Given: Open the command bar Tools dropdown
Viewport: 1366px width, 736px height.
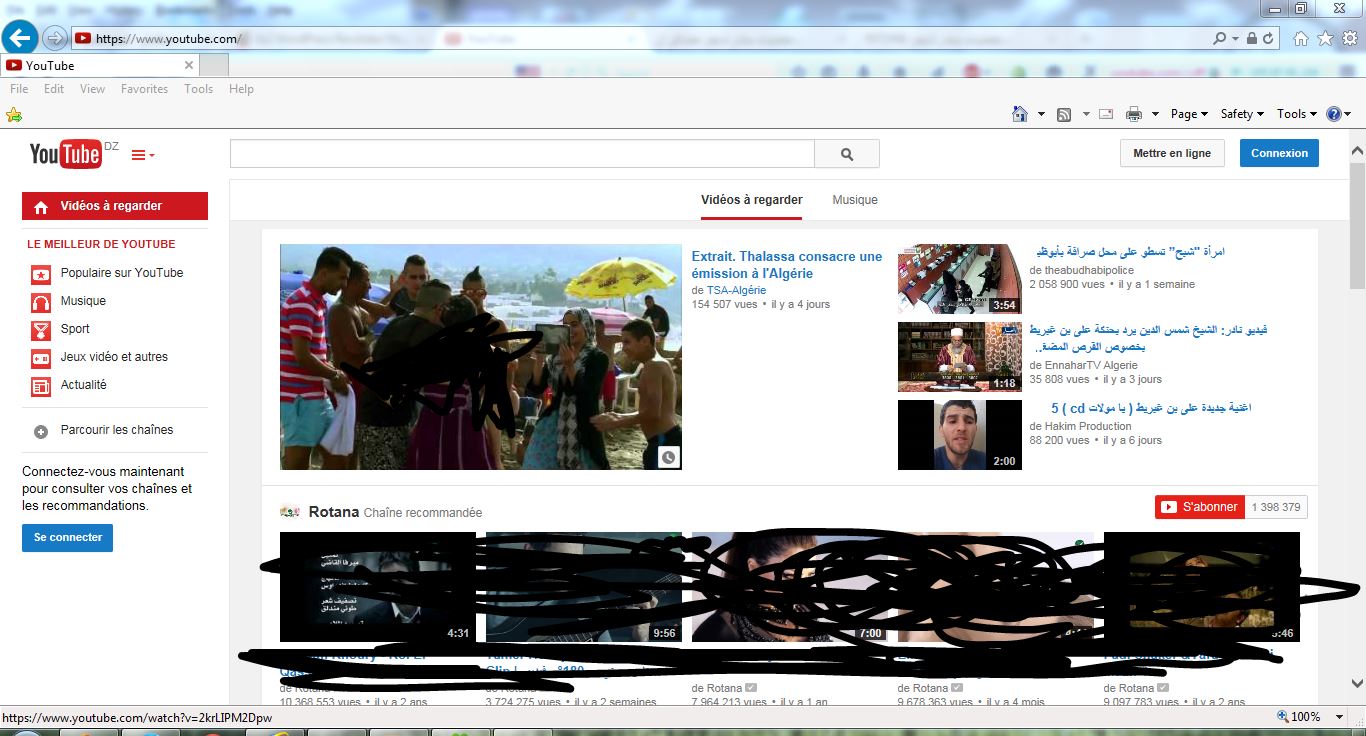Looking at the screenshot, I should [x=1297, y=114].
